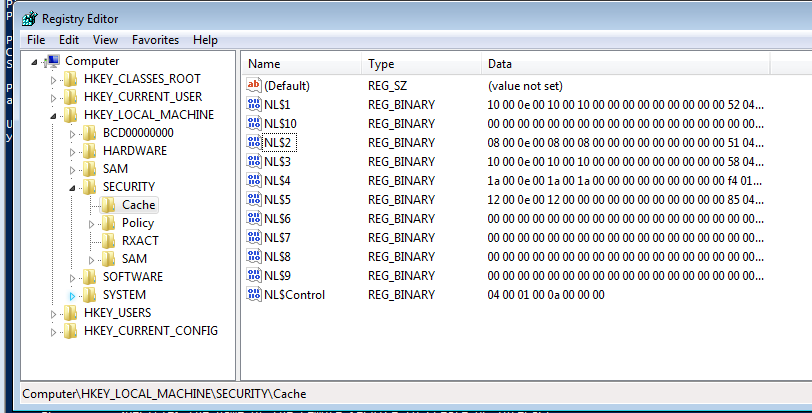The image size is (812, 413).
Task: Click the NL$6 binary value icon
Action: tap(254, 218)
